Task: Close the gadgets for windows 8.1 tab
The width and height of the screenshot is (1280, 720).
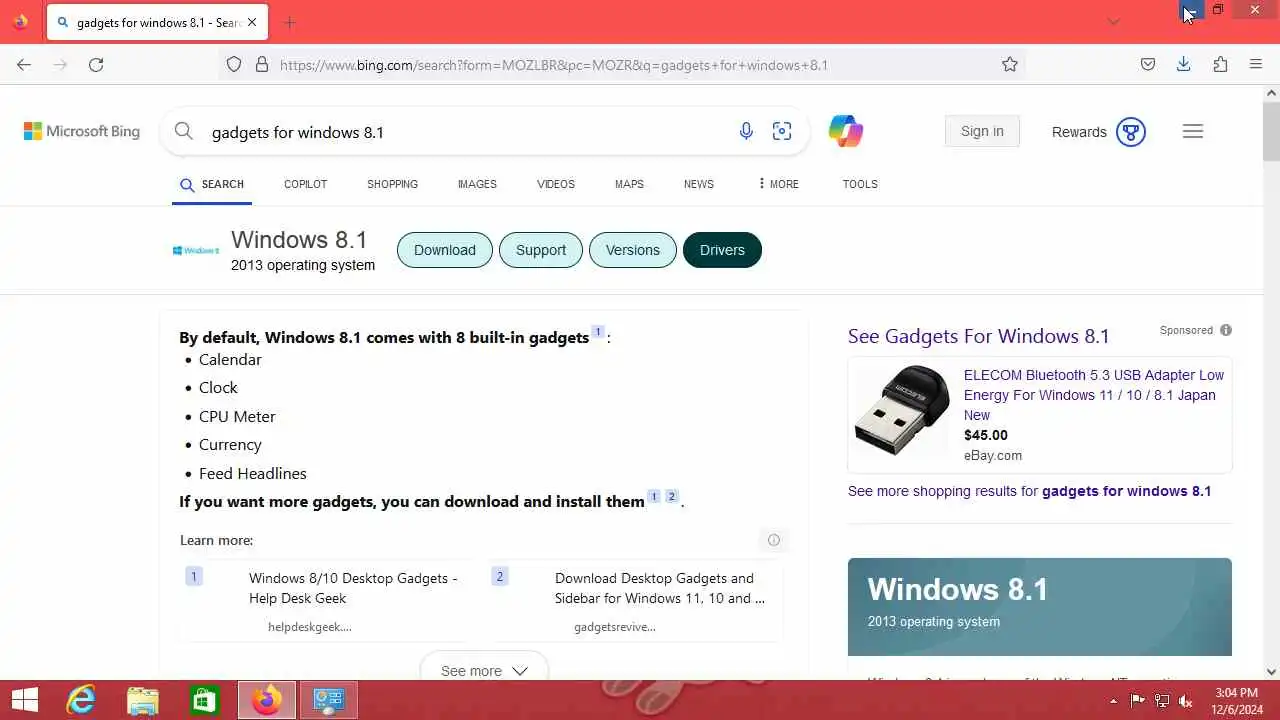Action: 251,22
